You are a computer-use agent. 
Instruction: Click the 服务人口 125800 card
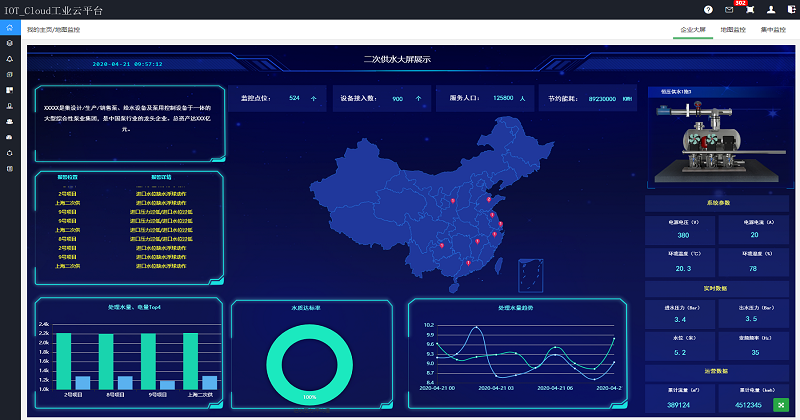pos(485,98)
